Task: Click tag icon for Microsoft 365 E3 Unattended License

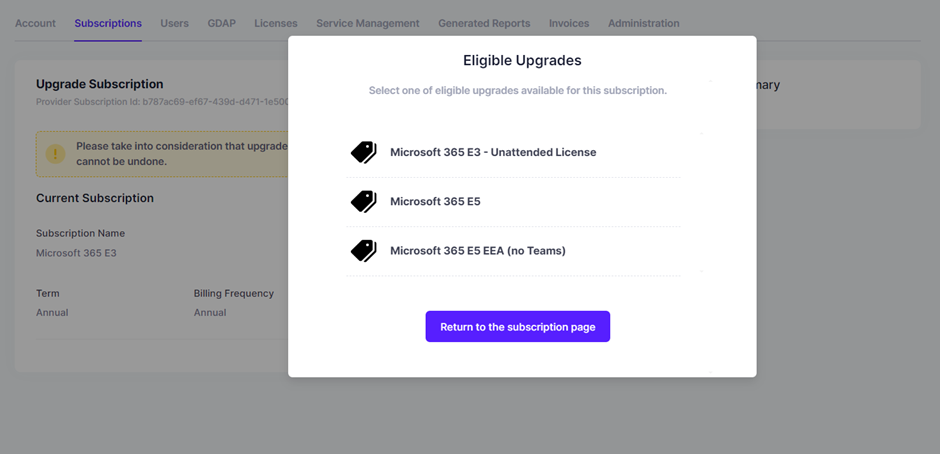Action: click(363, 152)
